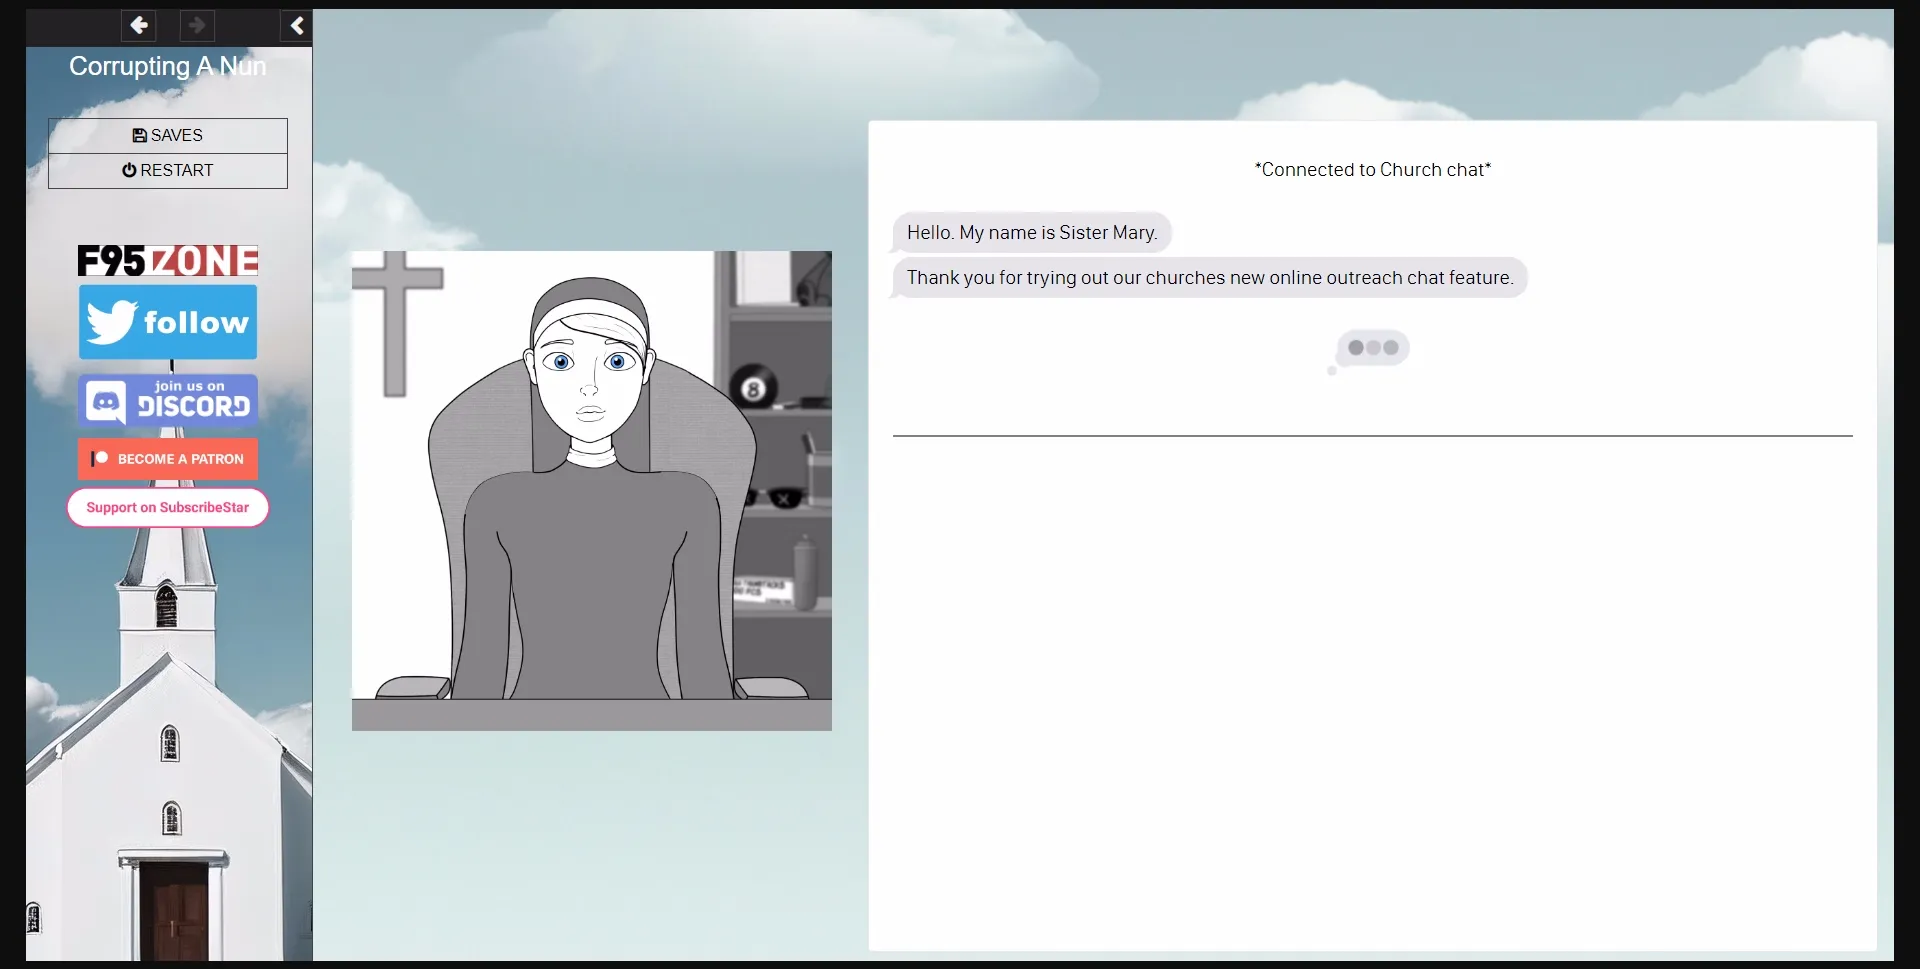Screen dimensions: 1920x969
Task: Restart the game
Action: (x=167, y=170)
